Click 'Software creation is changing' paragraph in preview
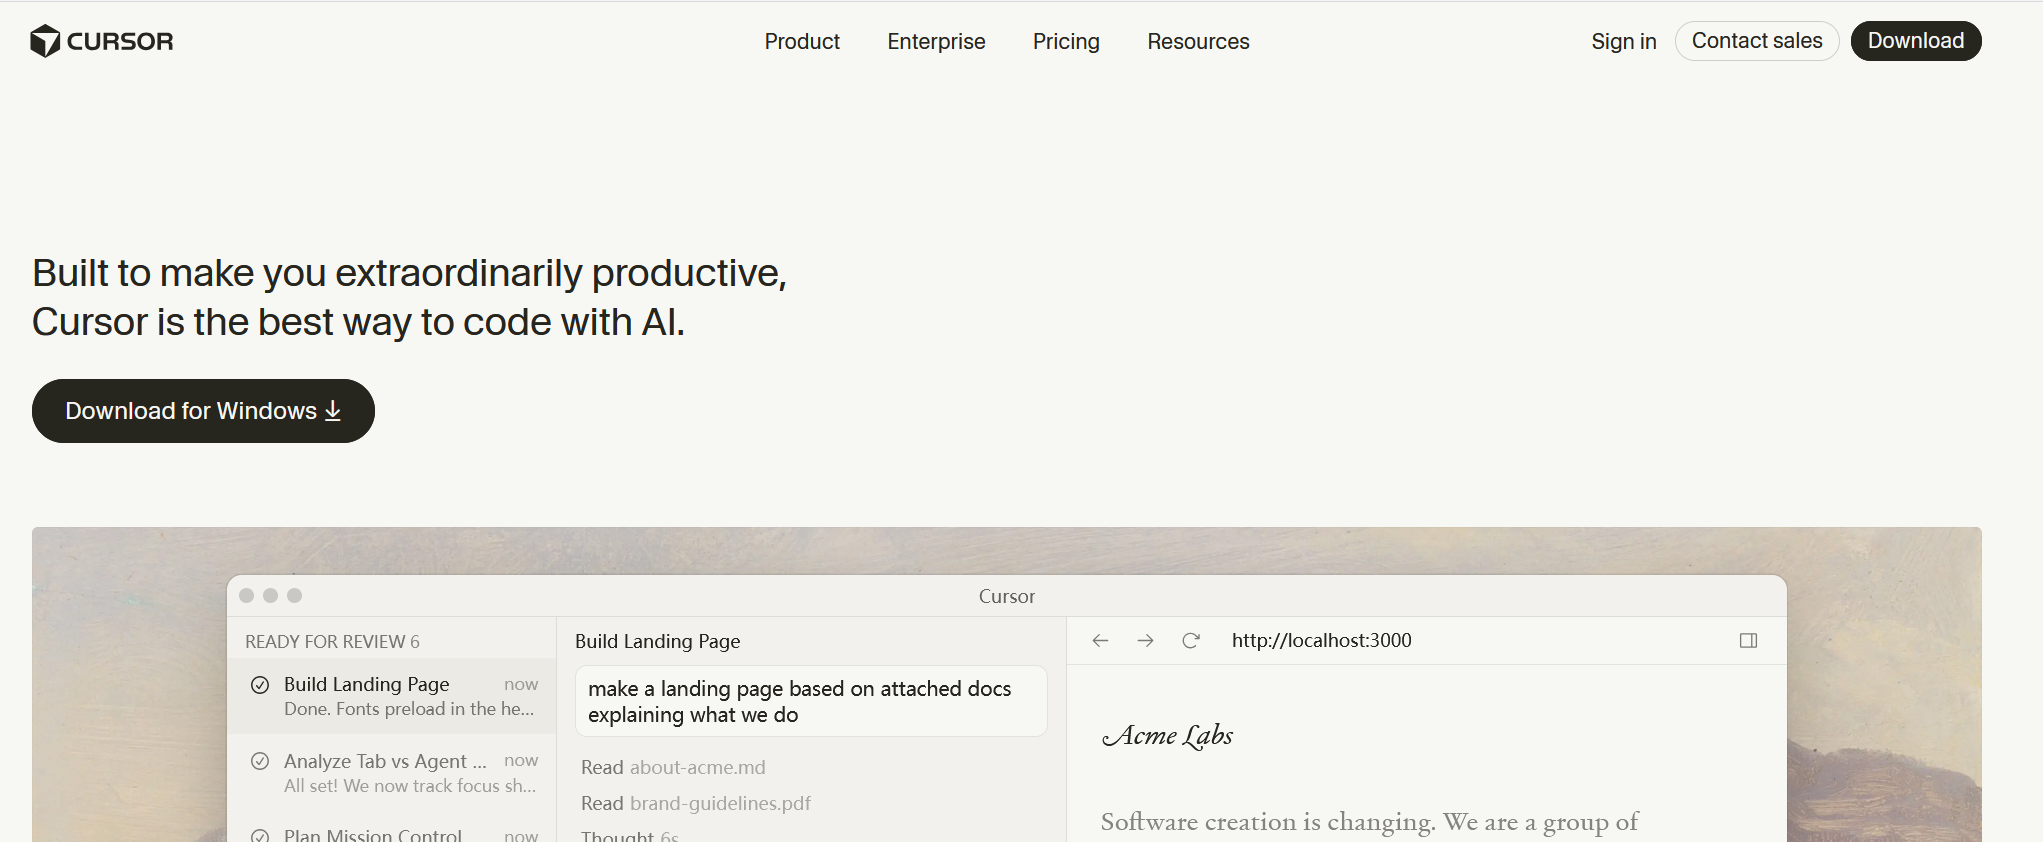2043x842 pixels. [x=1370, y=822]
